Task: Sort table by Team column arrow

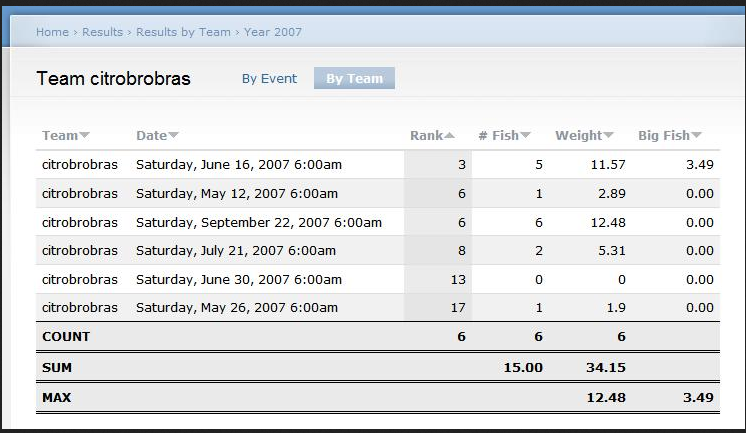Action: click(x=84, y=136)
